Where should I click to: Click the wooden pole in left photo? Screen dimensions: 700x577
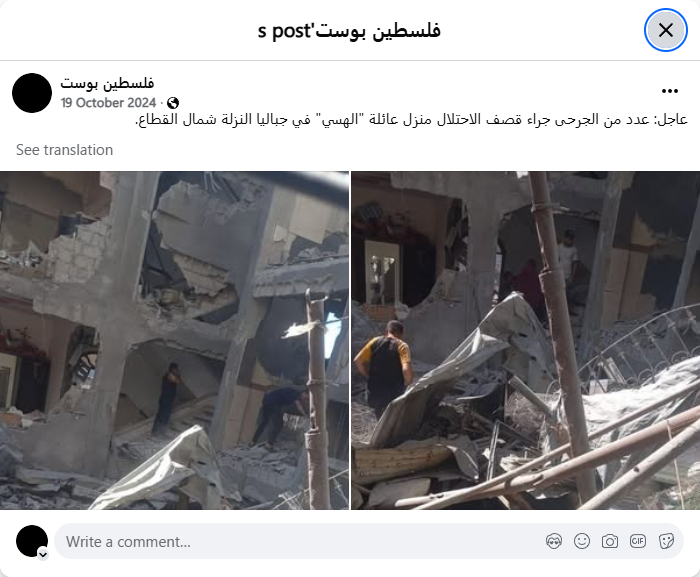tap(317, 400)
